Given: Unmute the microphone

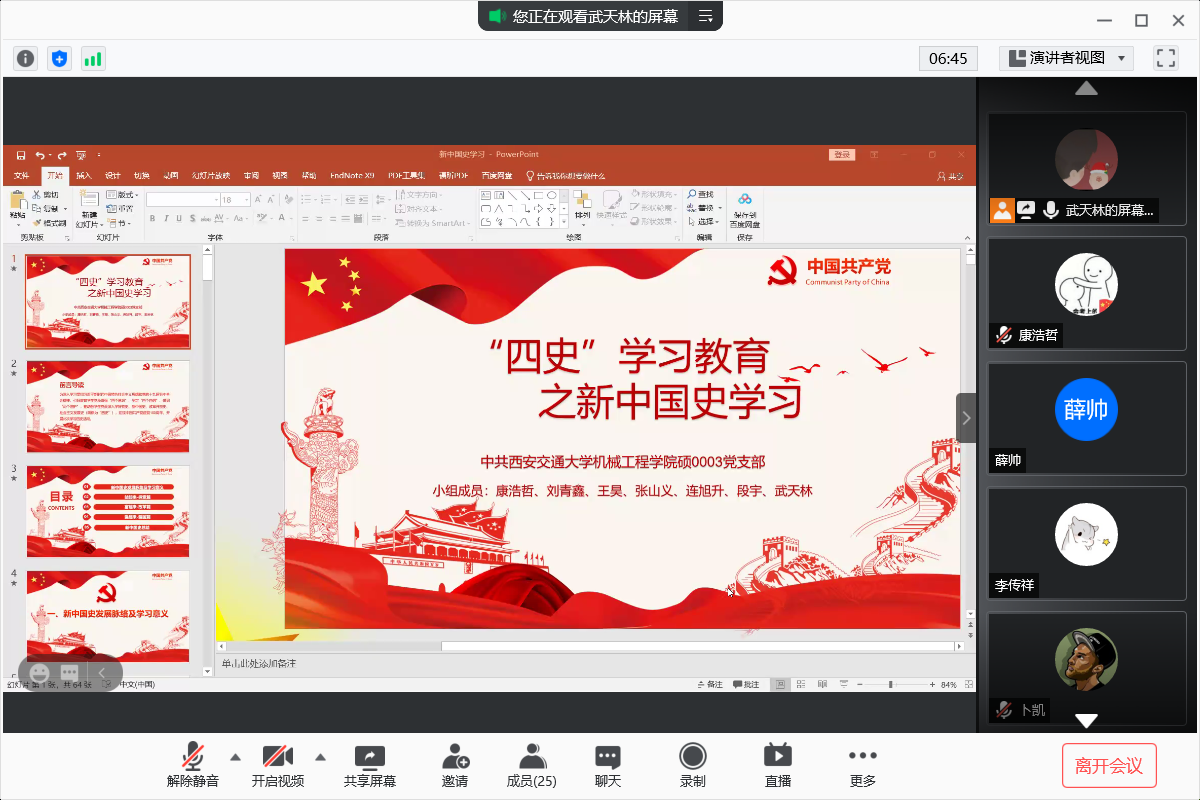Looking at the screenshot, I should tap(193, 765).
